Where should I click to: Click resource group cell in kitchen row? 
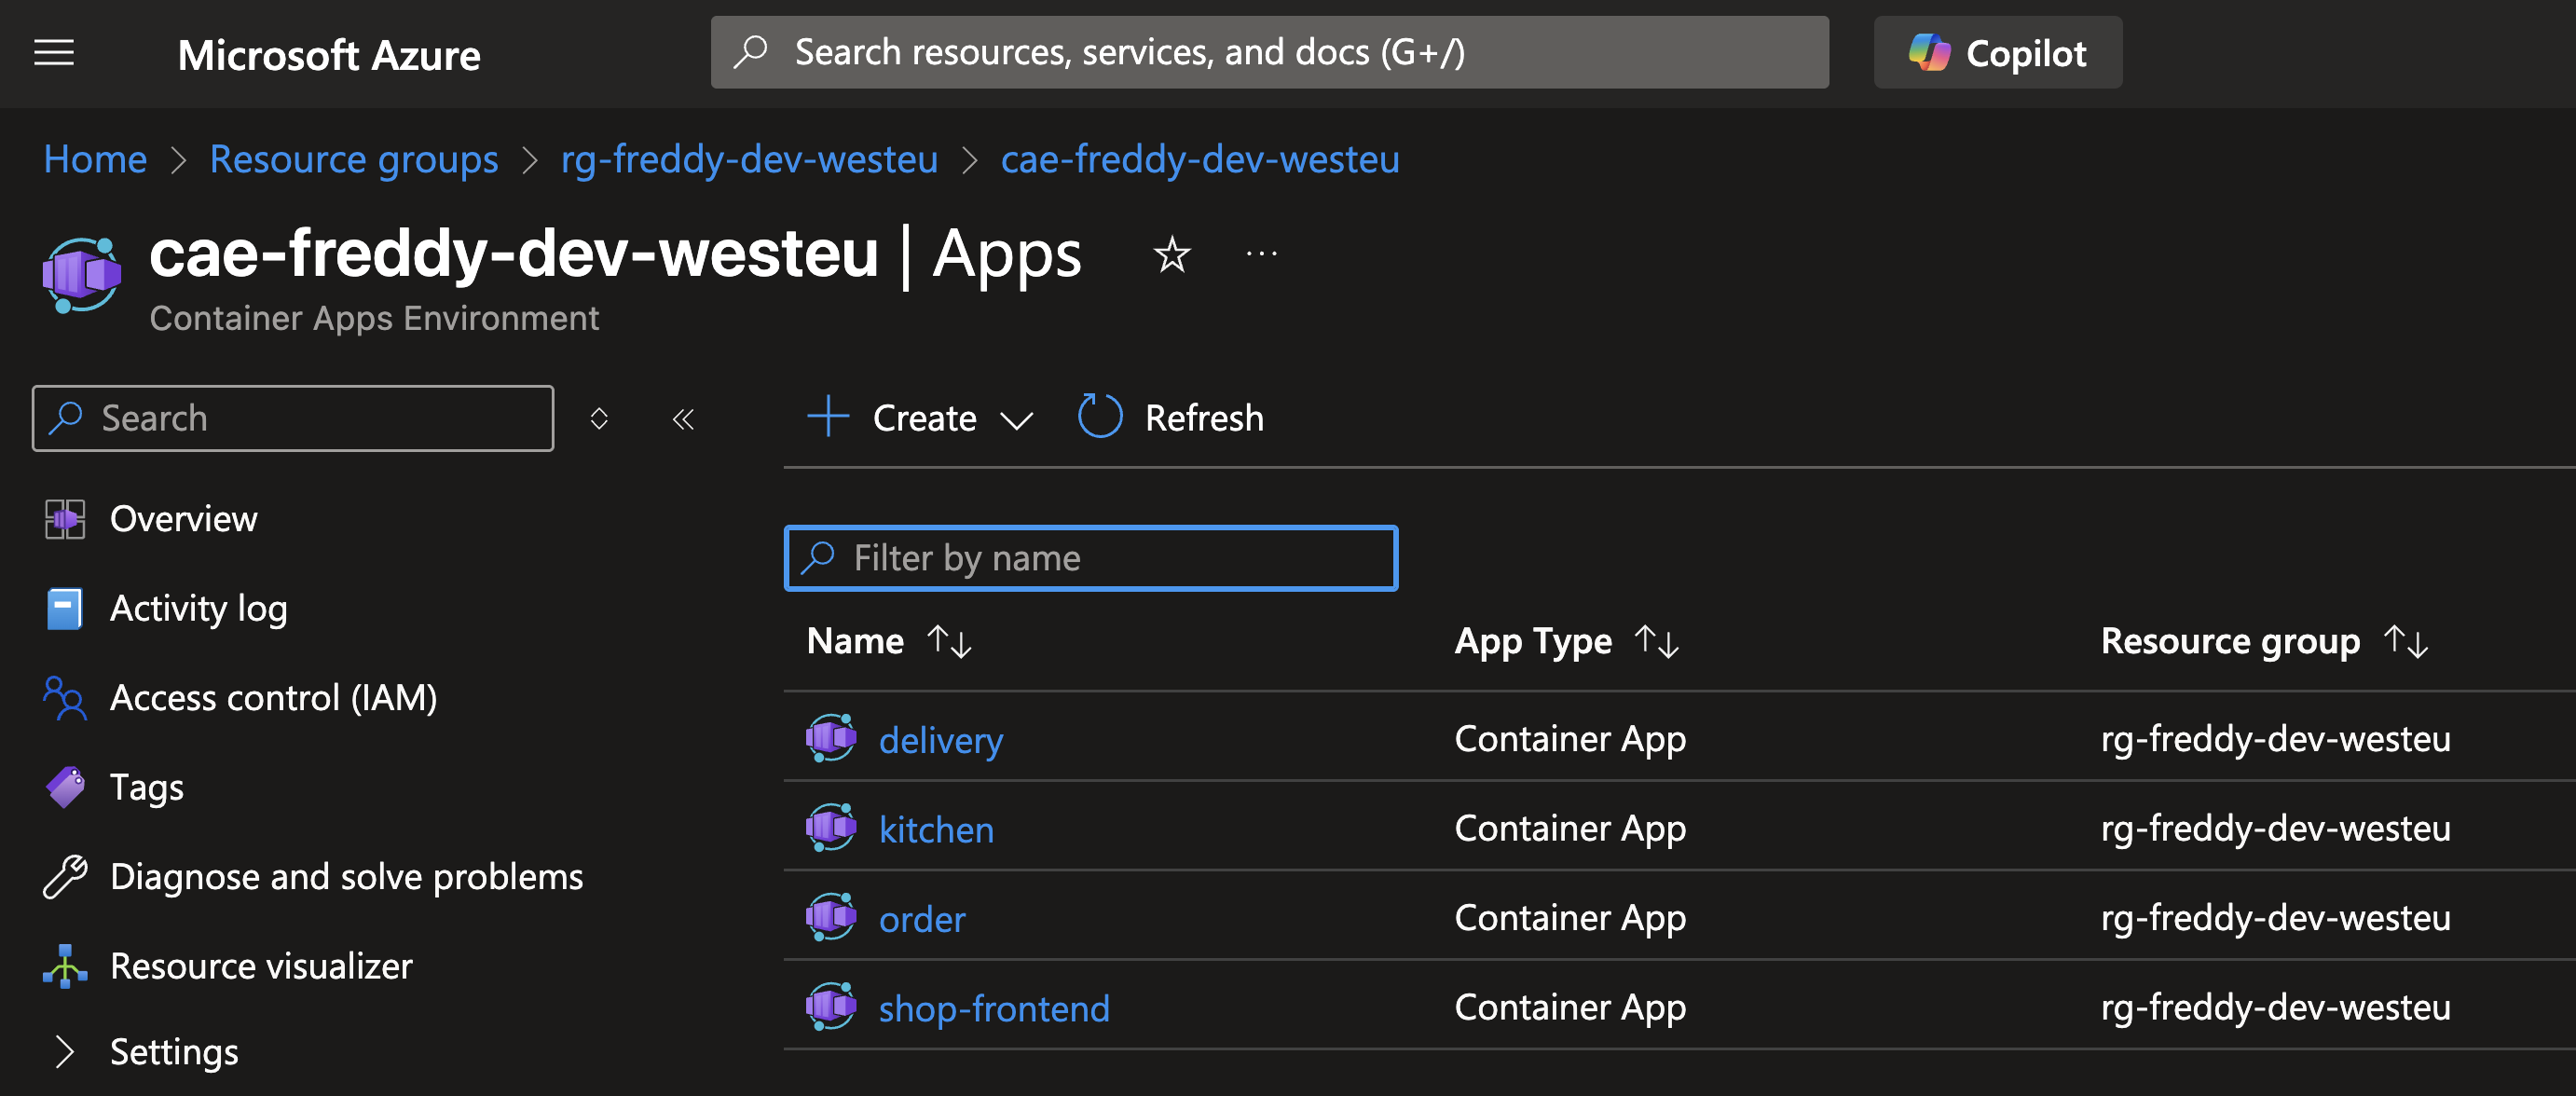coord(2276,828)
